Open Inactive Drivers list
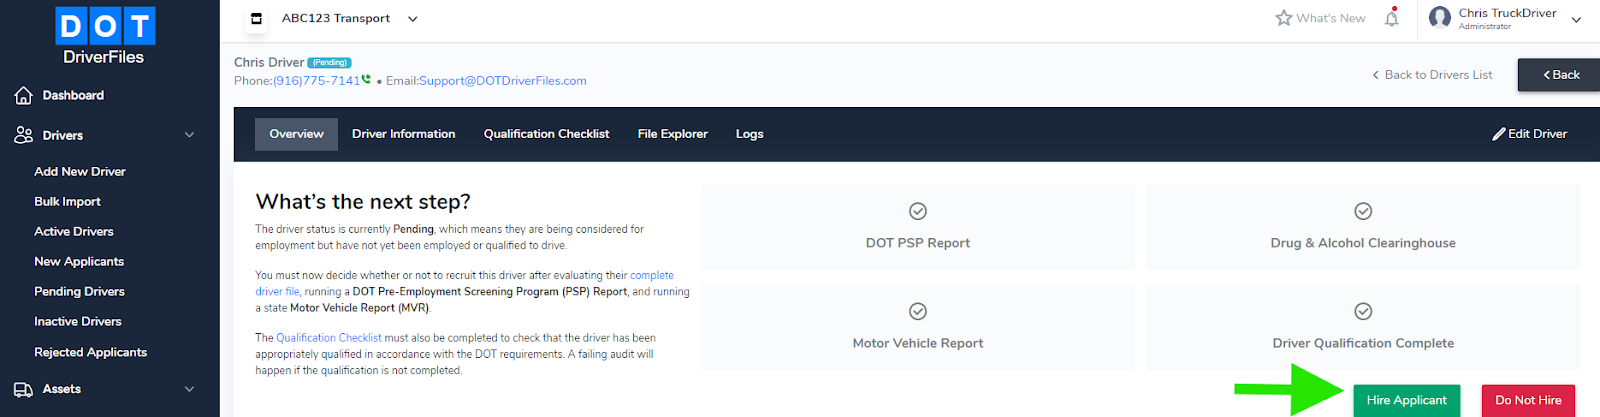Viewport: 1600px width, 417px height. 78,322
